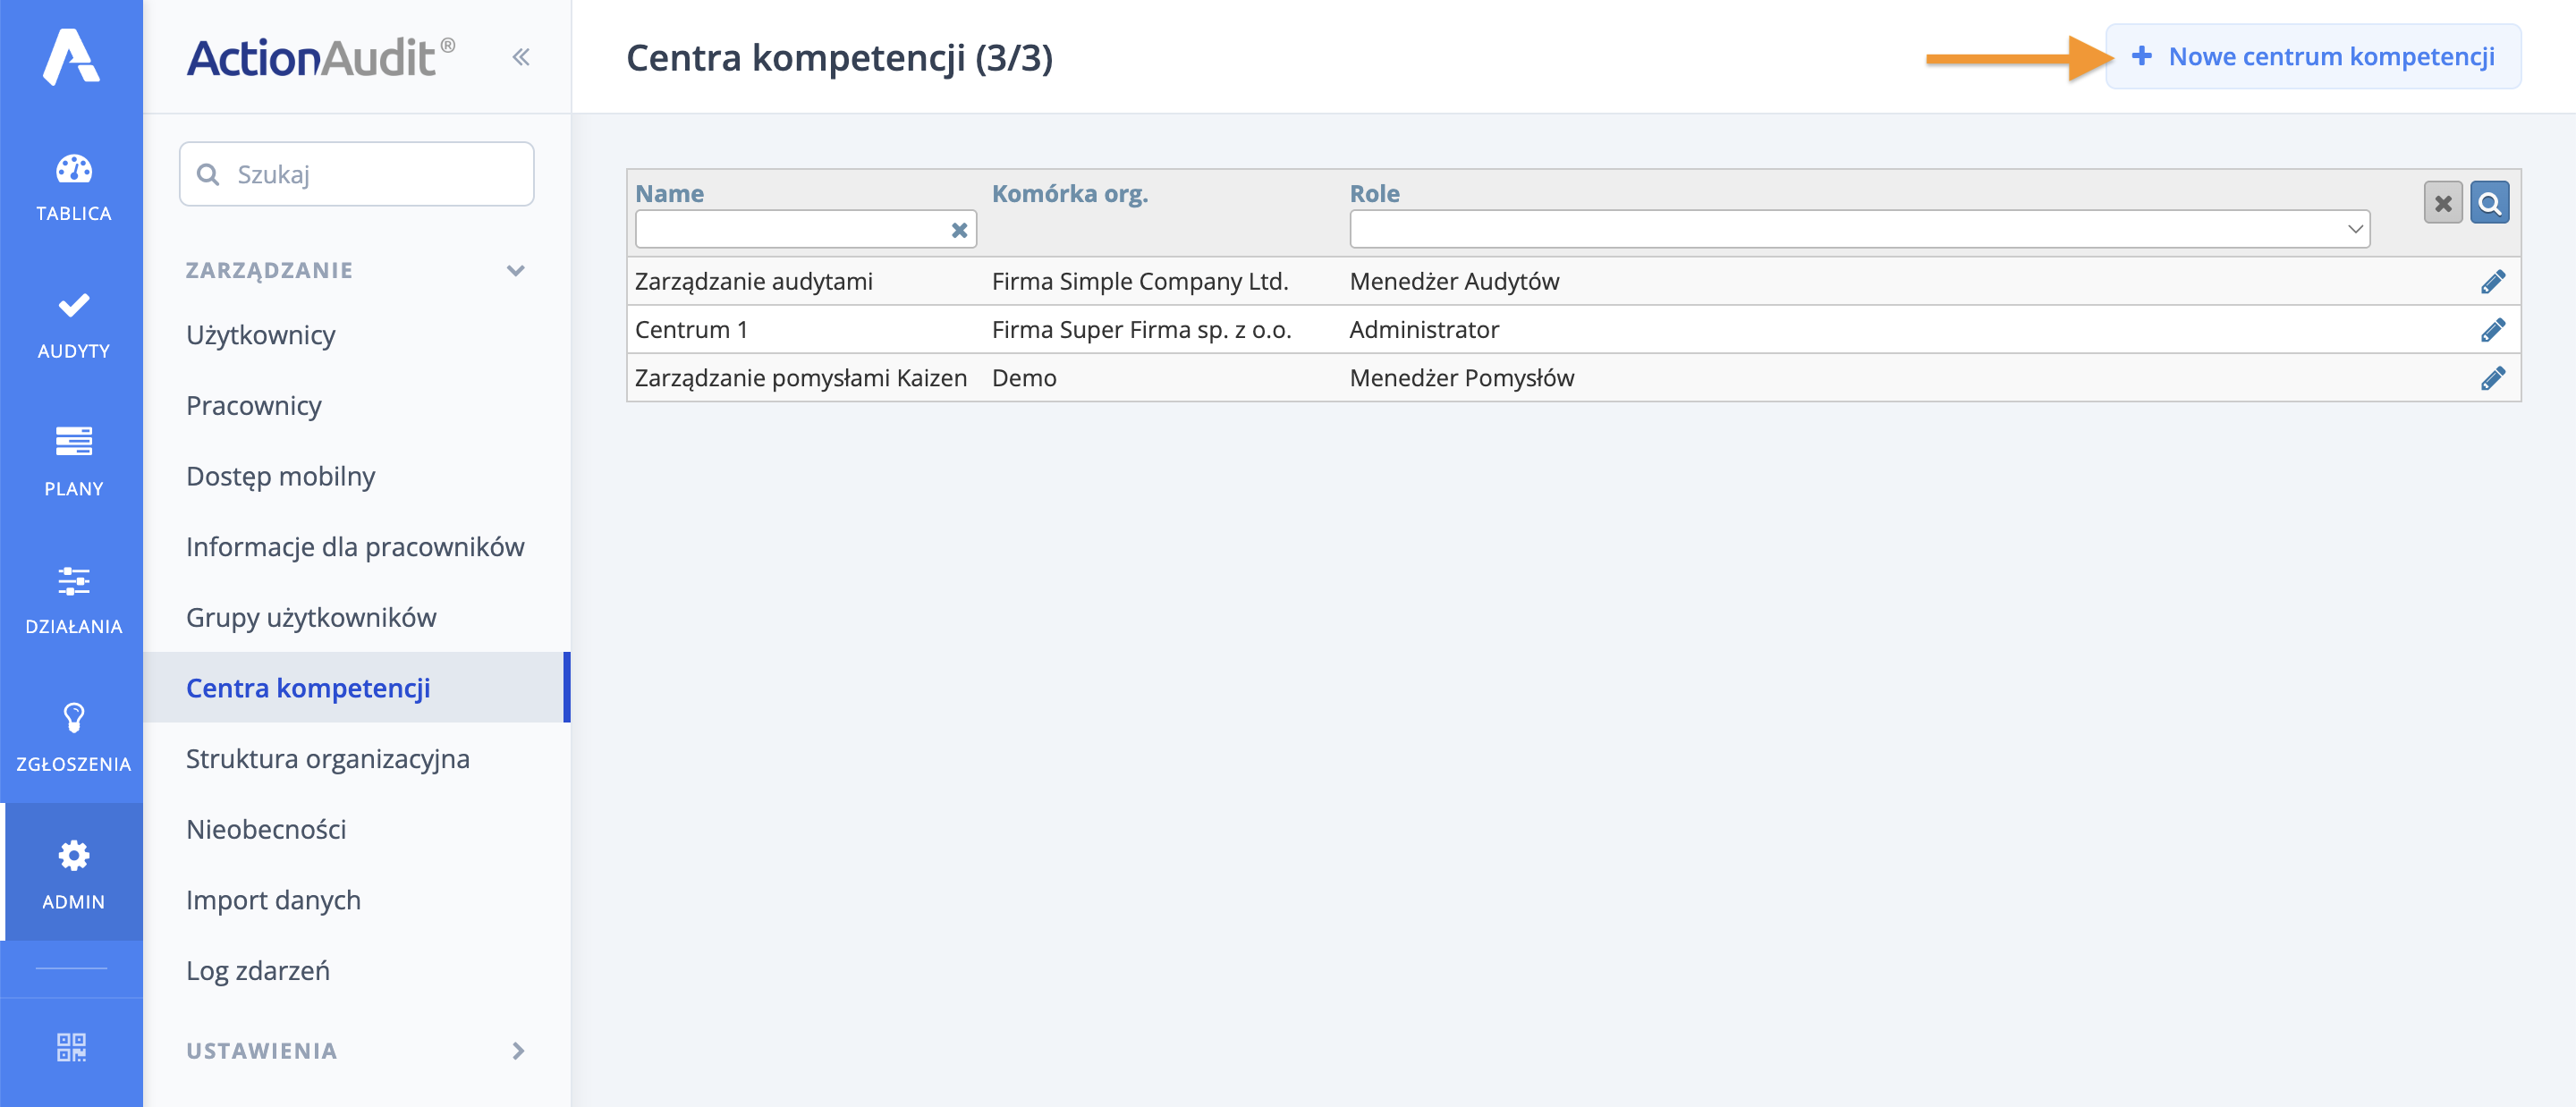Clear all table filters with X button
Image resolution: width=2576 pixels, height=1107 pixels.
point(2442,204)
